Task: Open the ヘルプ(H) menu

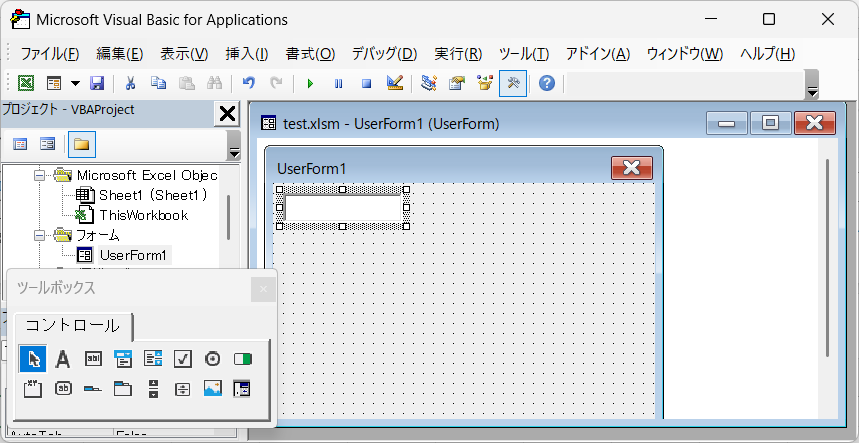Action: [767, 54]
